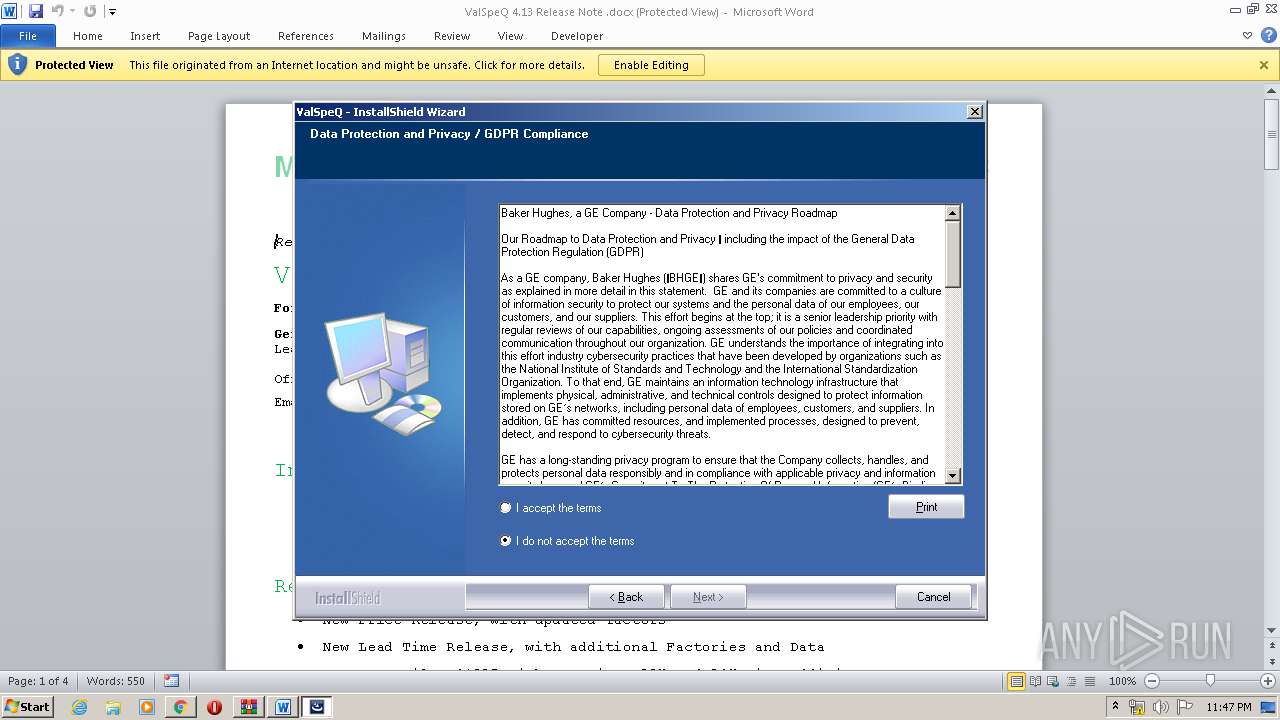Switch to Web Layout view icon
Viewport: 1280px width, 720px height.
coord(1052,681)
